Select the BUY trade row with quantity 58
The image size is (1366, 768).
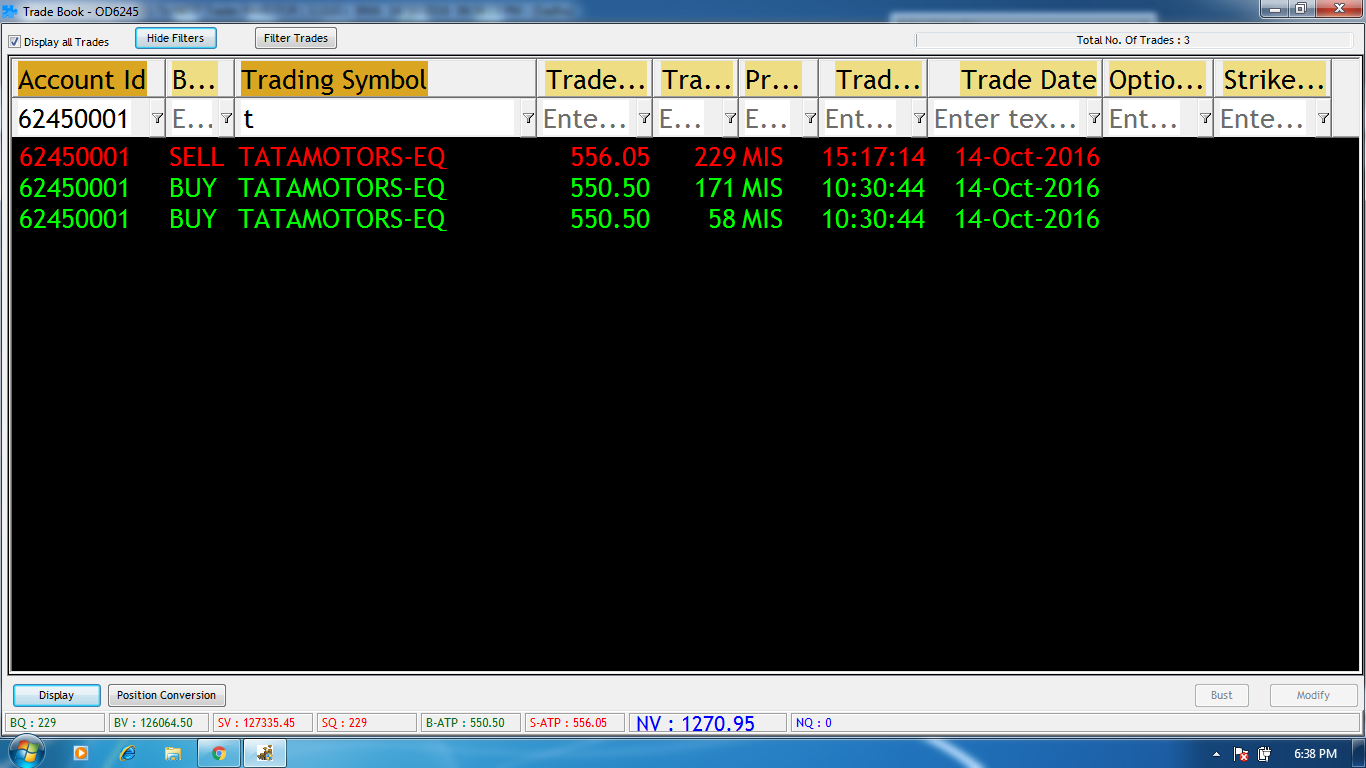tap(684, 219)
